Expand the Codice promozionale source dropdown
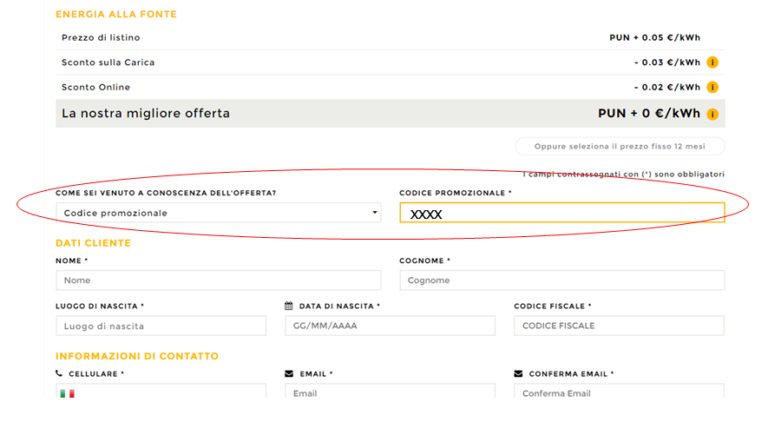 (218, 213)
